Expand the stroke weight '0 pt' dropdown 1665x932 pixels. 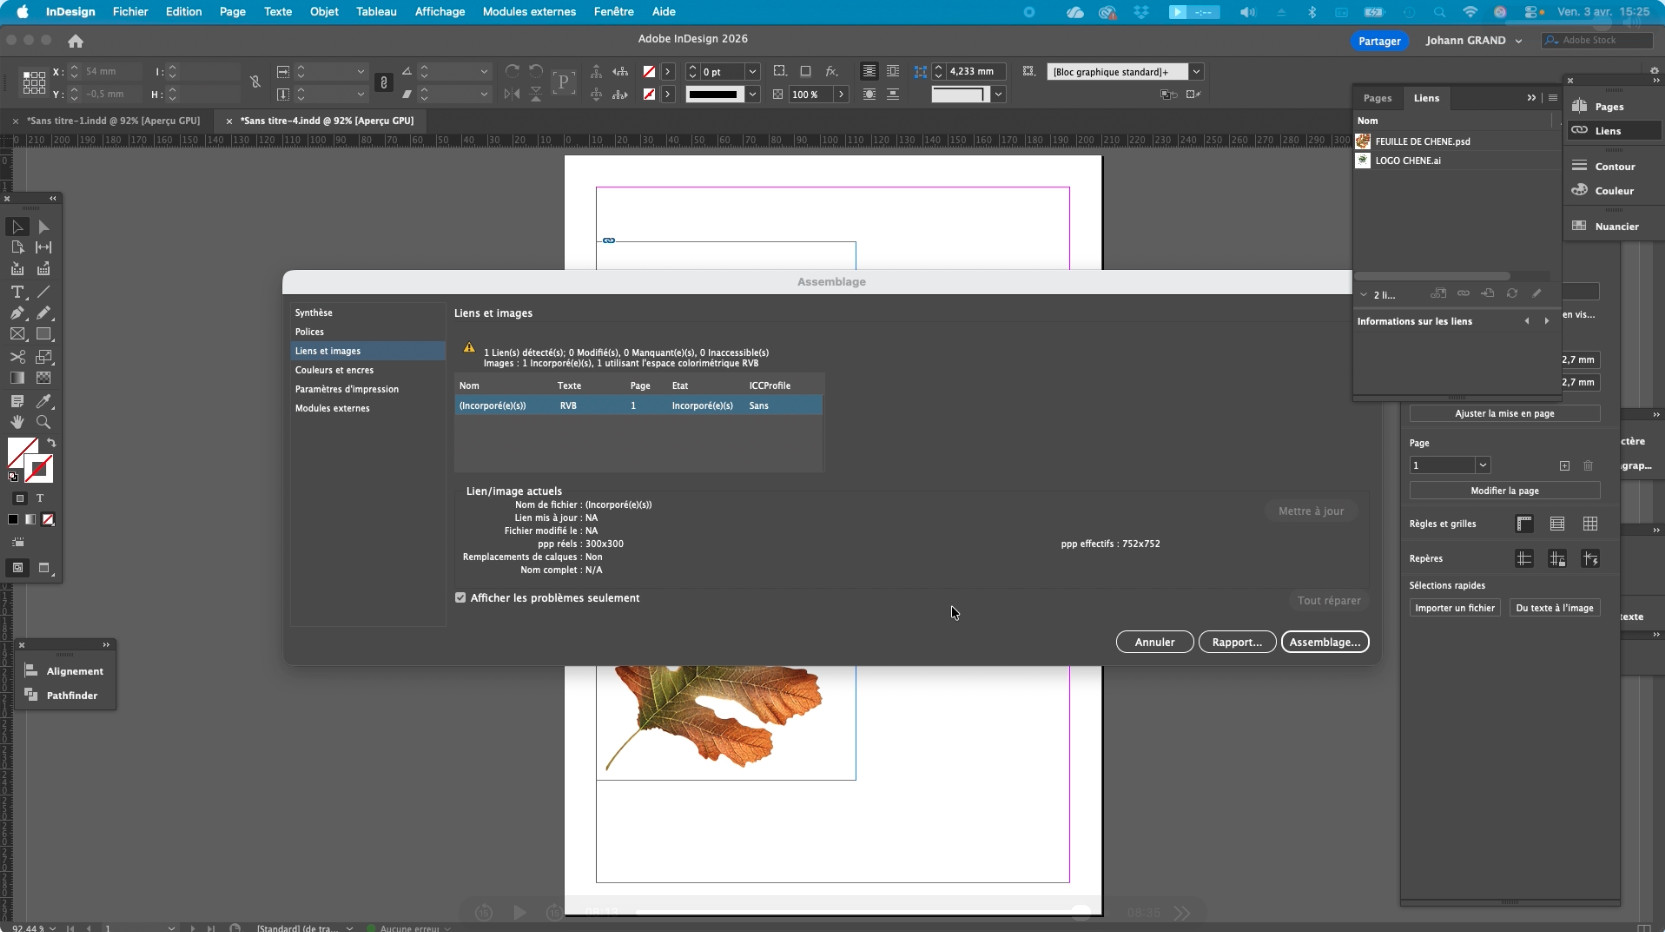click(753, 72)
